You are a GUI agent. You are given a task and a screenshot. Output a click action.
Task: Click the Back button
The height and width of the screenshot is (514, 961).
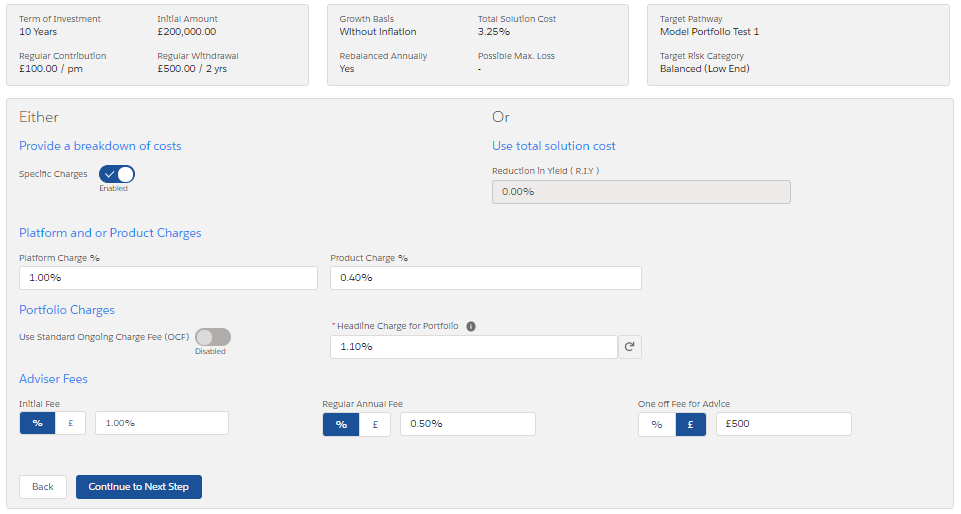click(43, 487)
